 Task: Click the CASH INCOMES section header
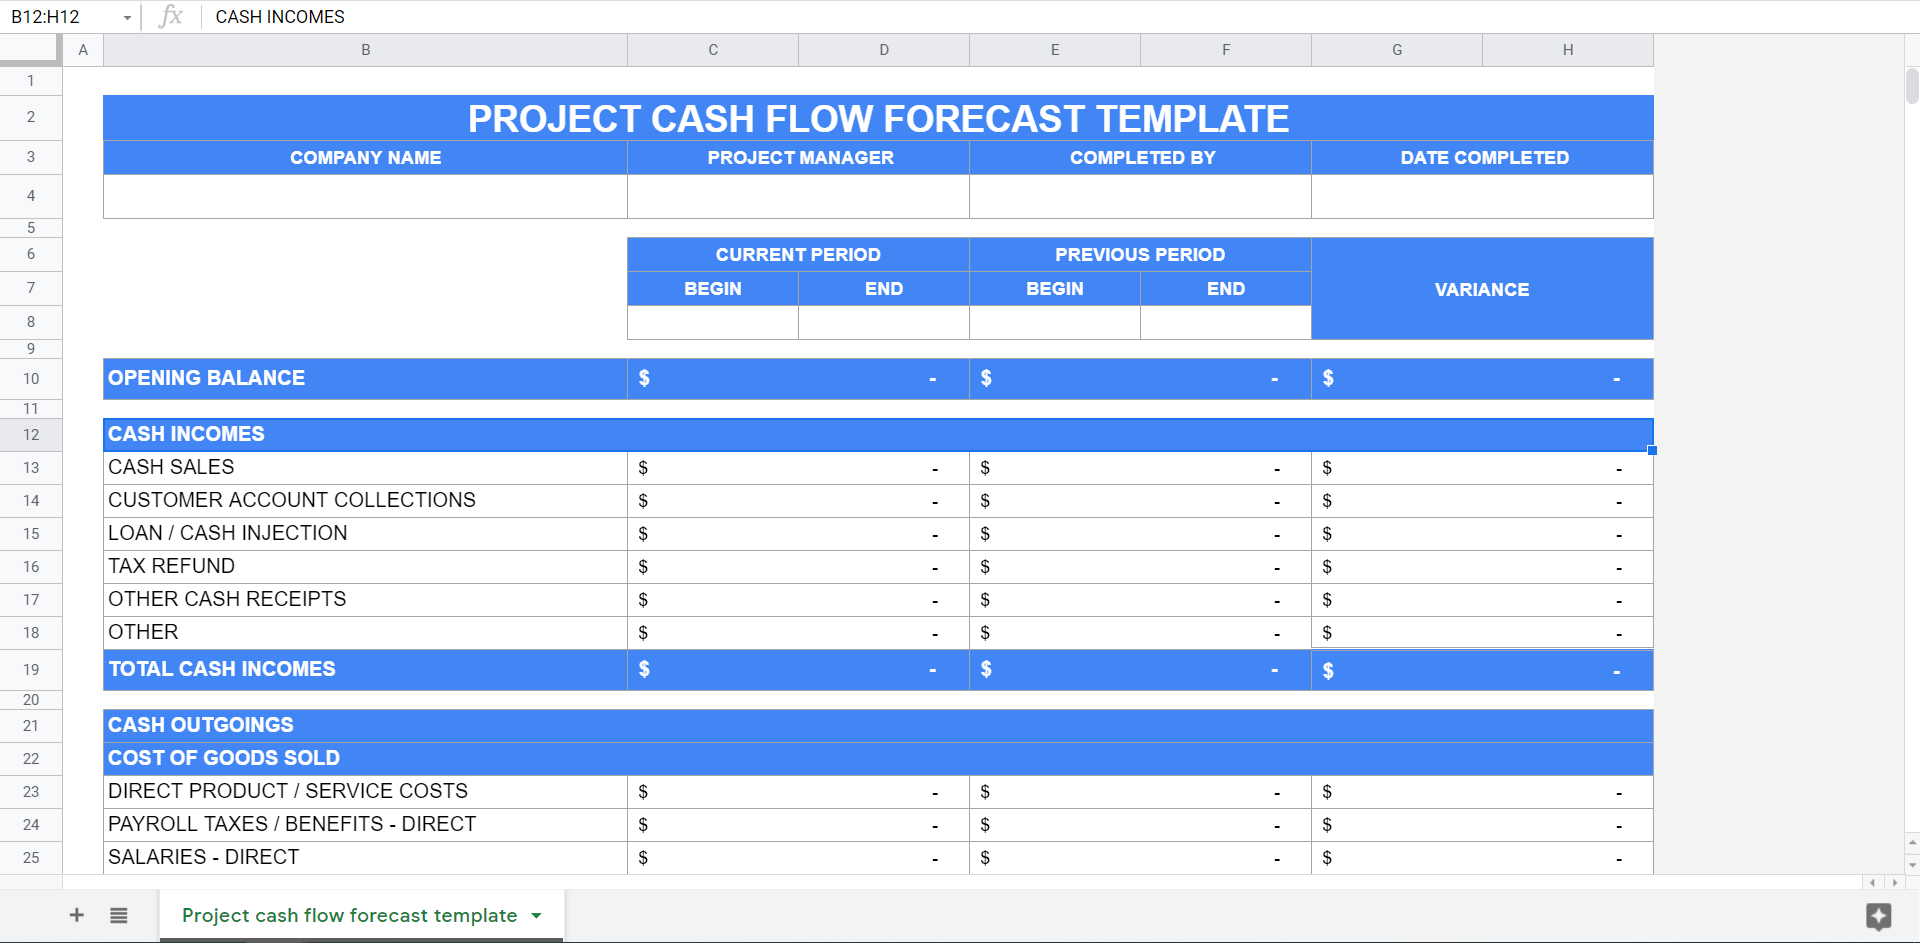point(878,434)
